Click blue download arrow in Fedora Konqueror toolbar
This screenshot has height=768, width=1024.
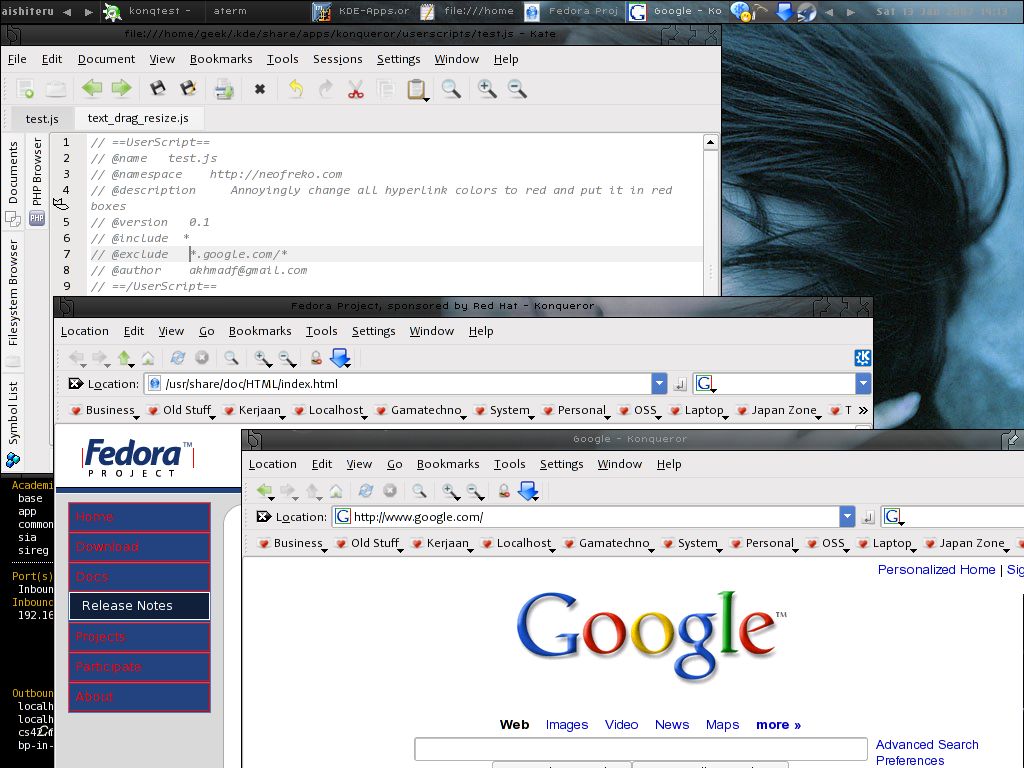coord(340,357)
